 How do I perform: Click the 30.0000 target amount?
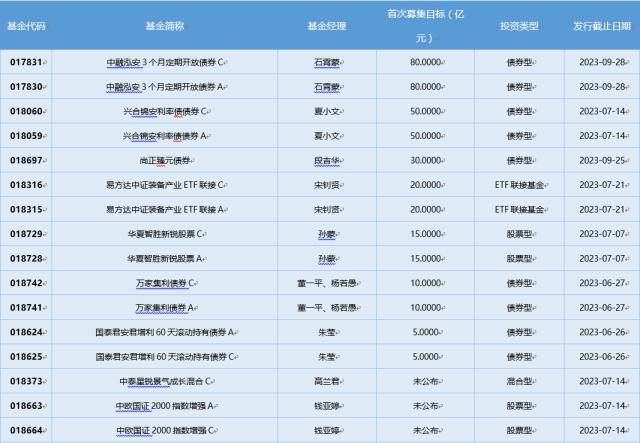pos(425,160)
